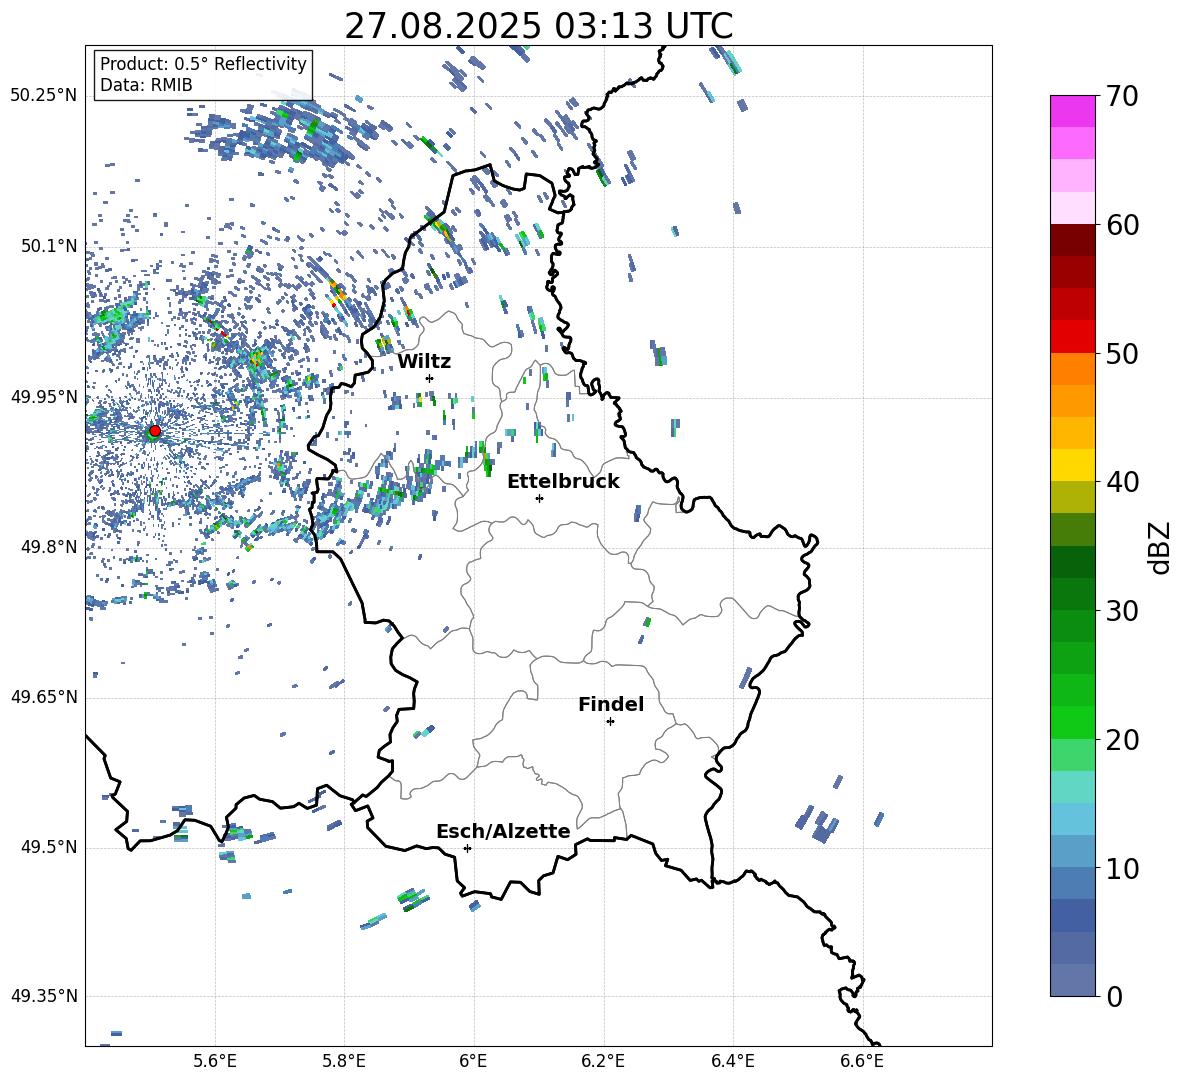1184x1081 pixels.
Task: Click the colorbar tick value 50
Action: (x=1122, y=354)
